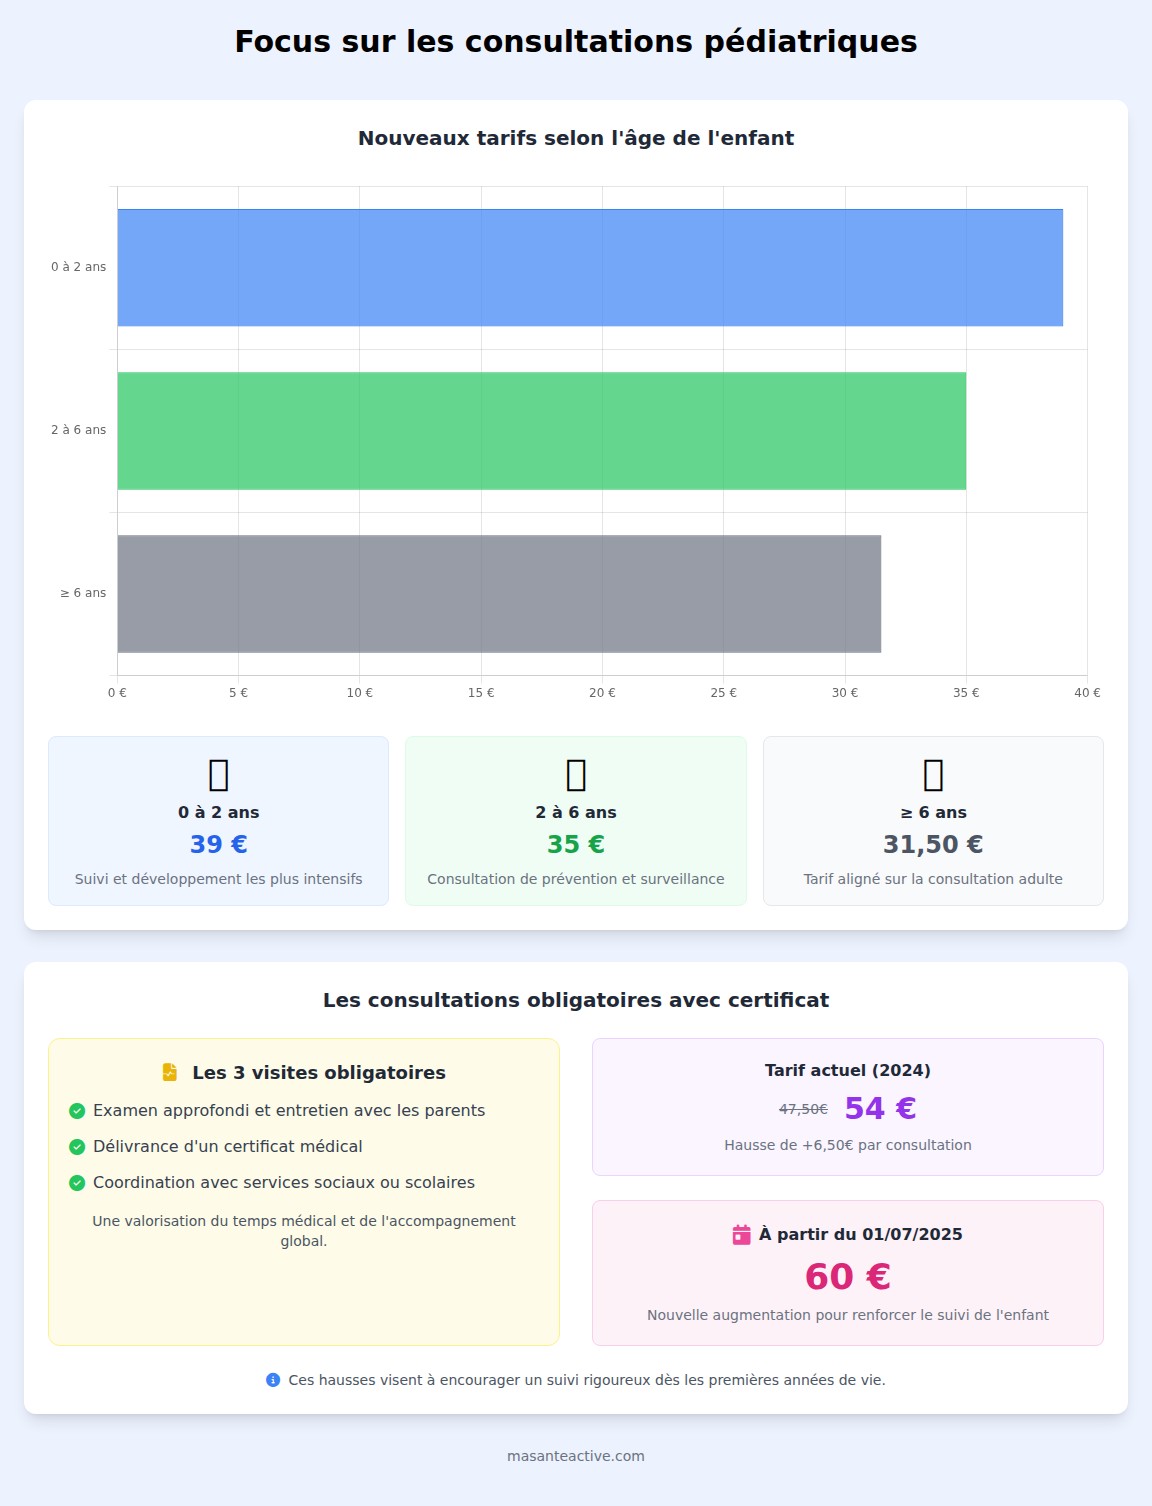The height and width of the screenshot is (1506, 1152).
Task: Click the green checkmark beside 'Examen approfondi'
Action: point(75,1110)
